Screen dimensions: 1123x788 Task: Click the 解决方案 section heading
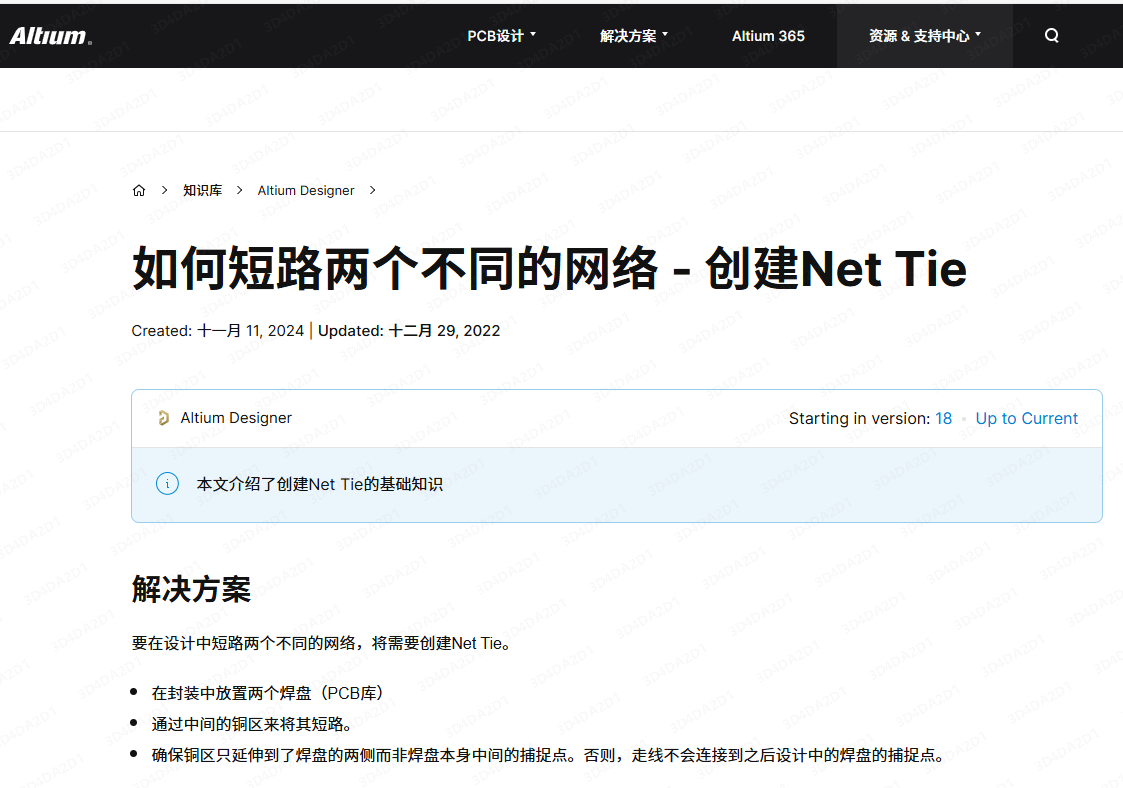(190, 590)
